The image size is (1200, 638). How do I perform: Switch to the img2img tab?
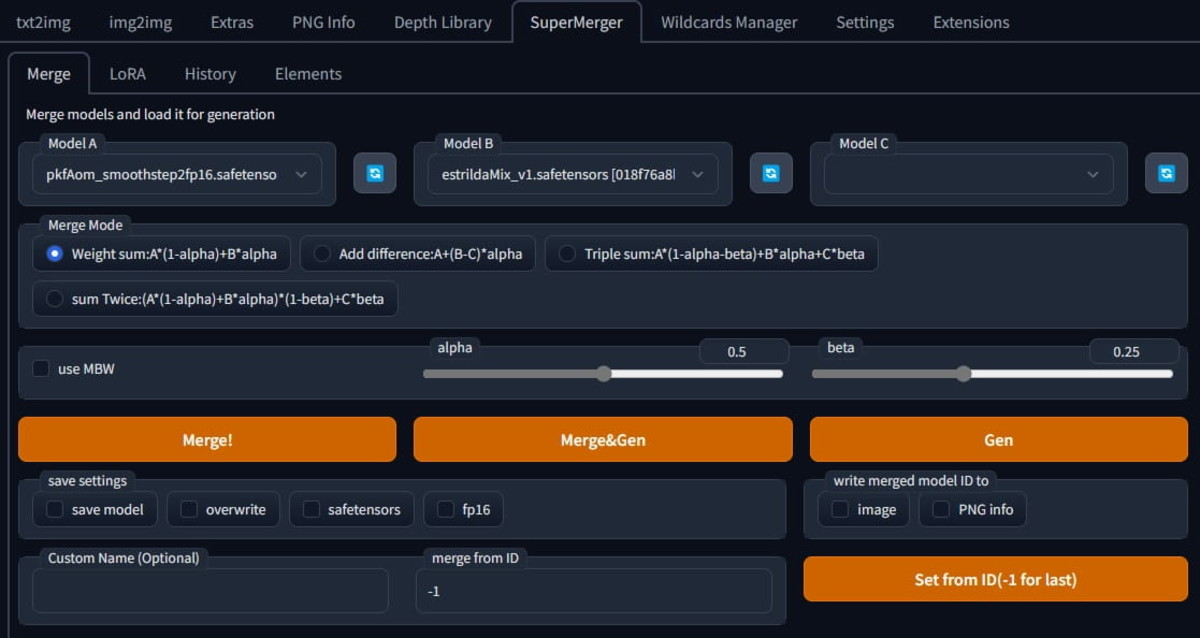coord(139,22)
